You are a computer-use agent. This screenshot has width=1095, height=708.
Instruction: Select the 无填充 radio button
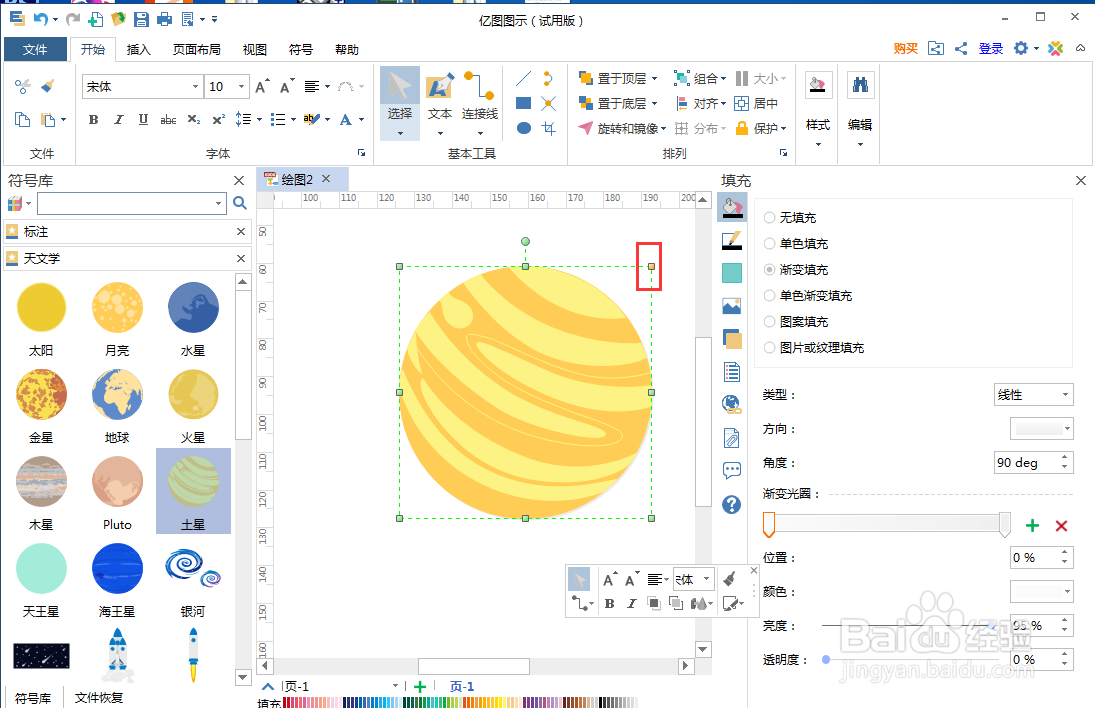pyautogui.click(x=769, y=216)
